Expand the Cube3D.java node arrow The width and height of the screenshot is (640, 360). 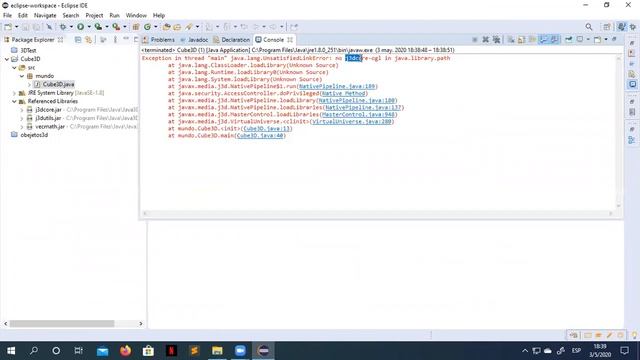[x=29, y=84]
